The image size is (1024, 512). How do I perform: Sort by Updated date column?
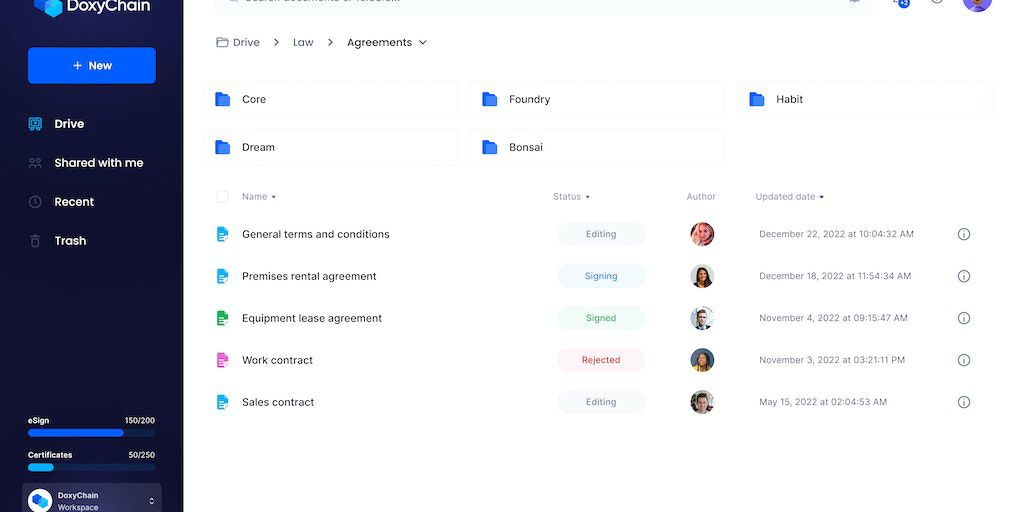coord(789,197)
